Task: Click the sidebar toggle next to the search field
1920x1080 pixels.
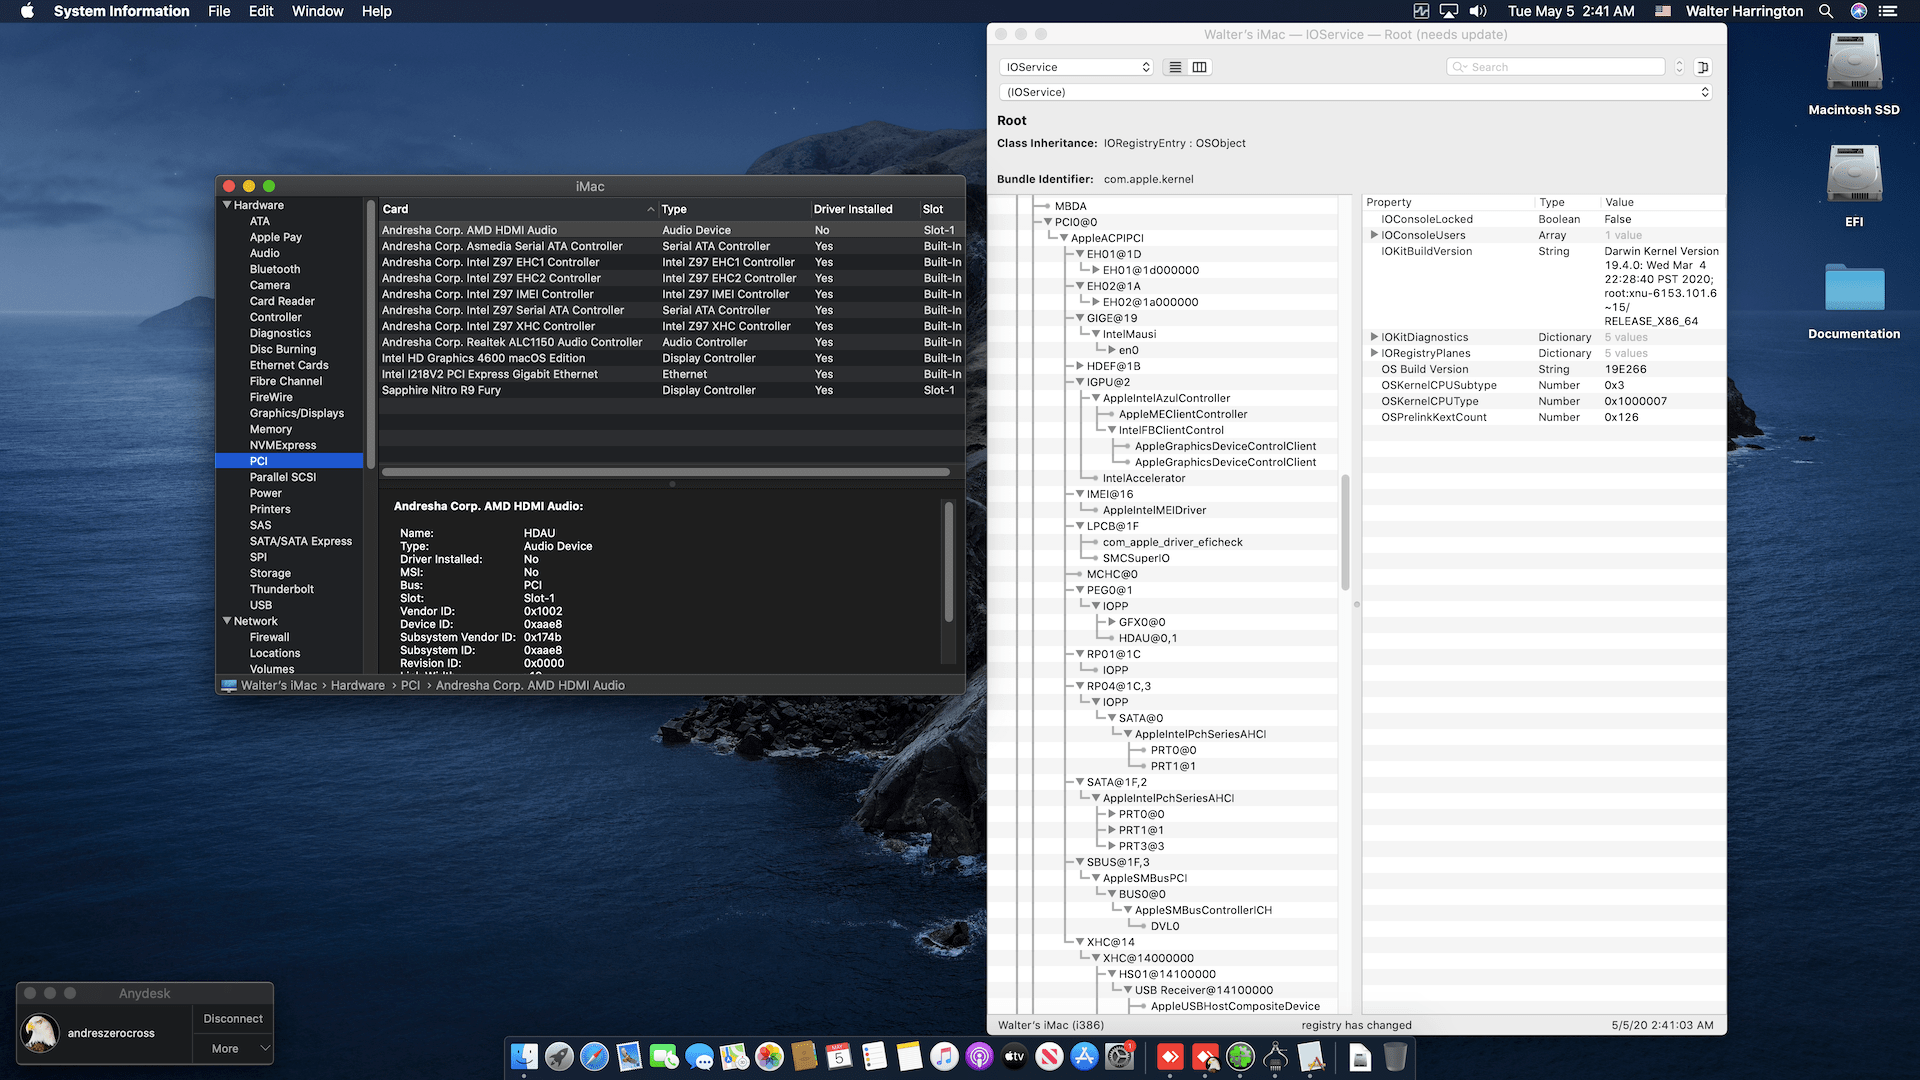Action: click(x=1703, y=67)
